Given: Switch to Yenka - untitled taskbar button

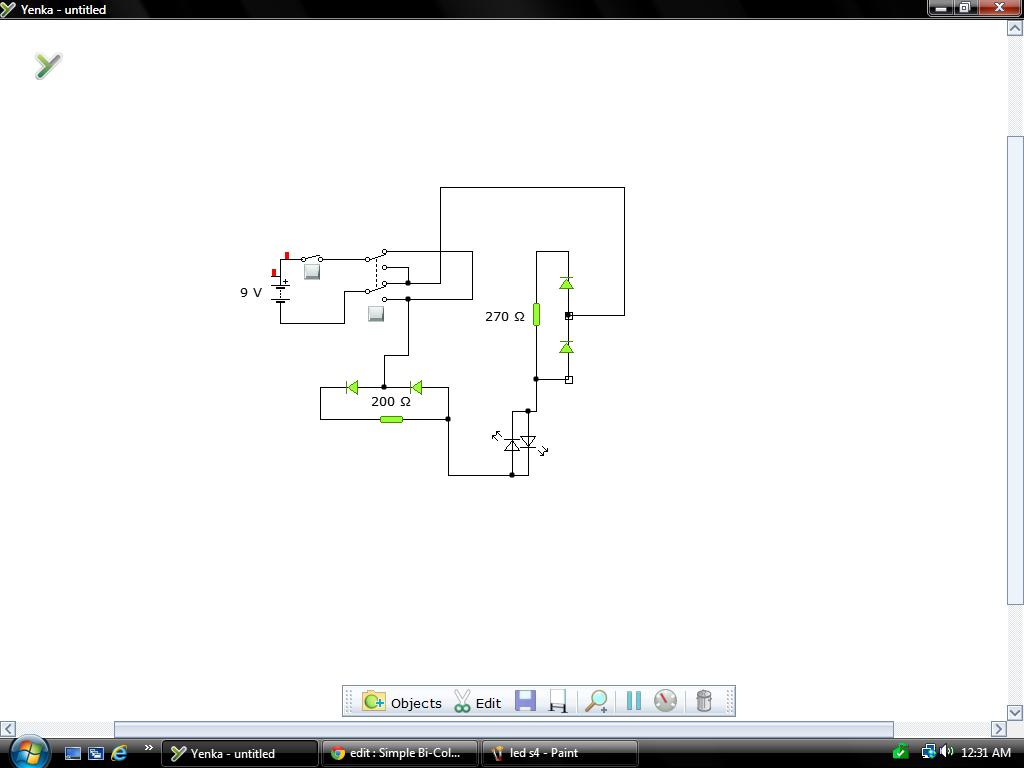Looking at the screenshot, I should click(x=240, y=753).
